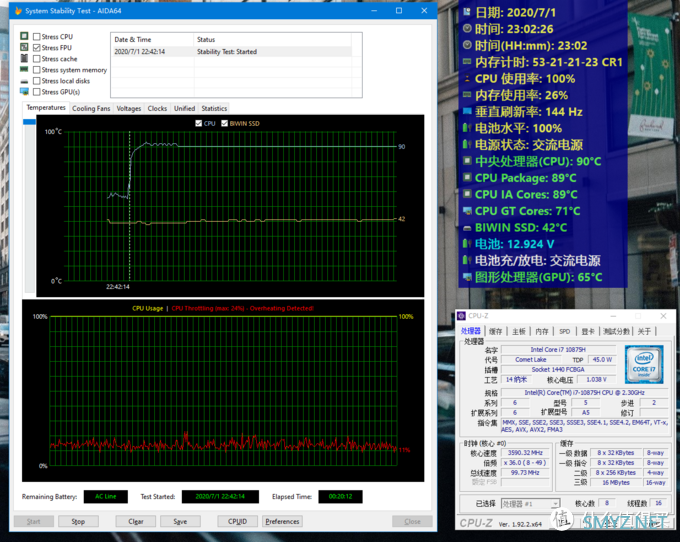
Task: Enable the Stress CPU checkbox
Action: pyautogui.click(x=37, y=37)
